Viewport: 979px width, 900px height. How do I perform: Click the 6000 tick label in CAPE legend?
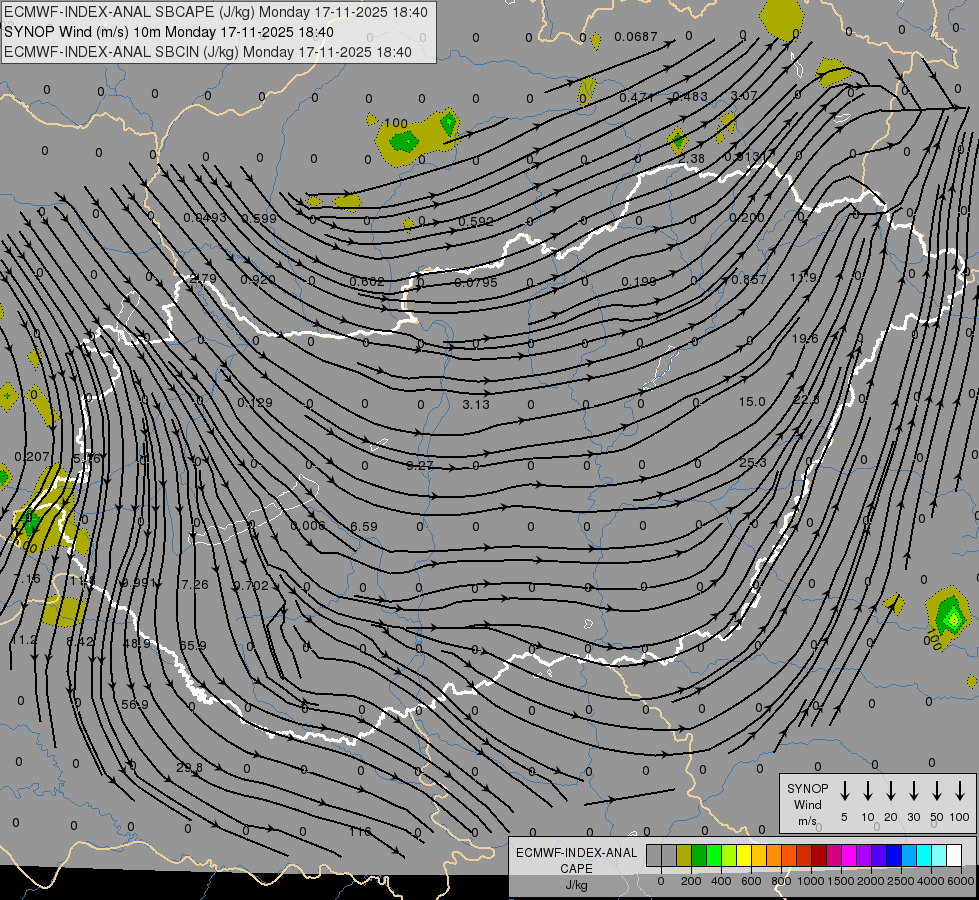961,881
